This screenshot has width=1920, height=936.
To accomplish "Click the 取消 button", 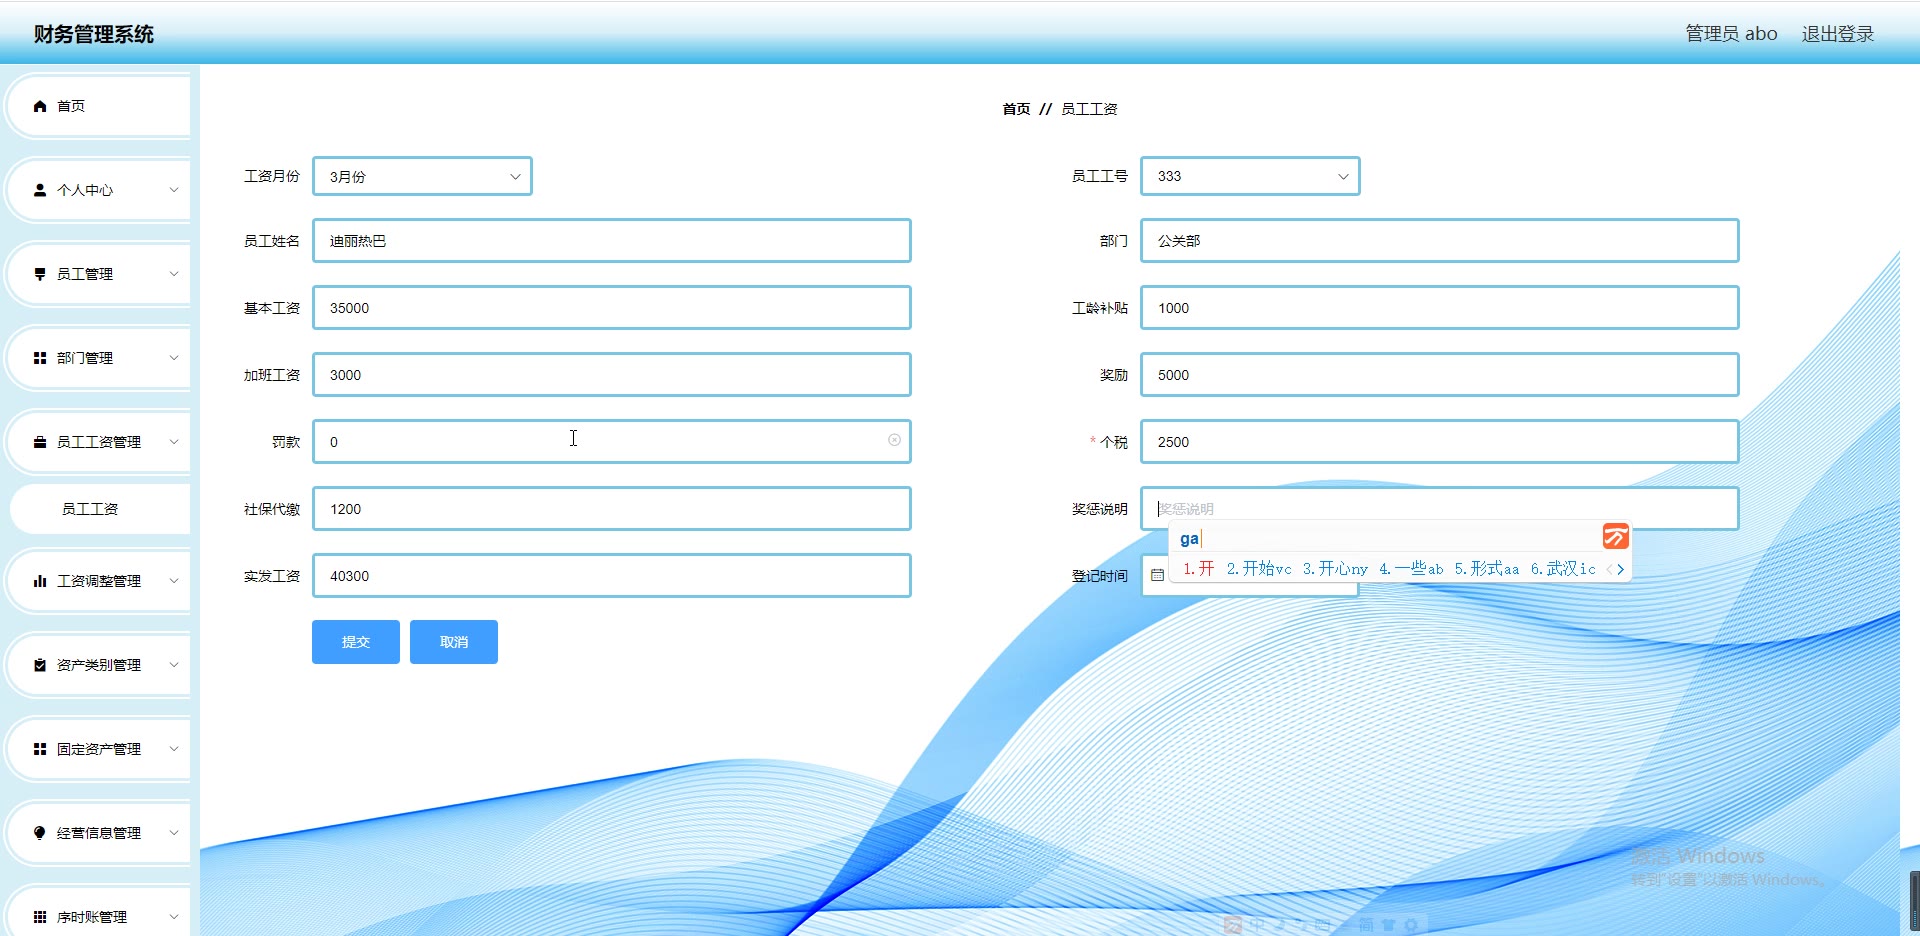I will pyautogui.click(x=454, y=642).
